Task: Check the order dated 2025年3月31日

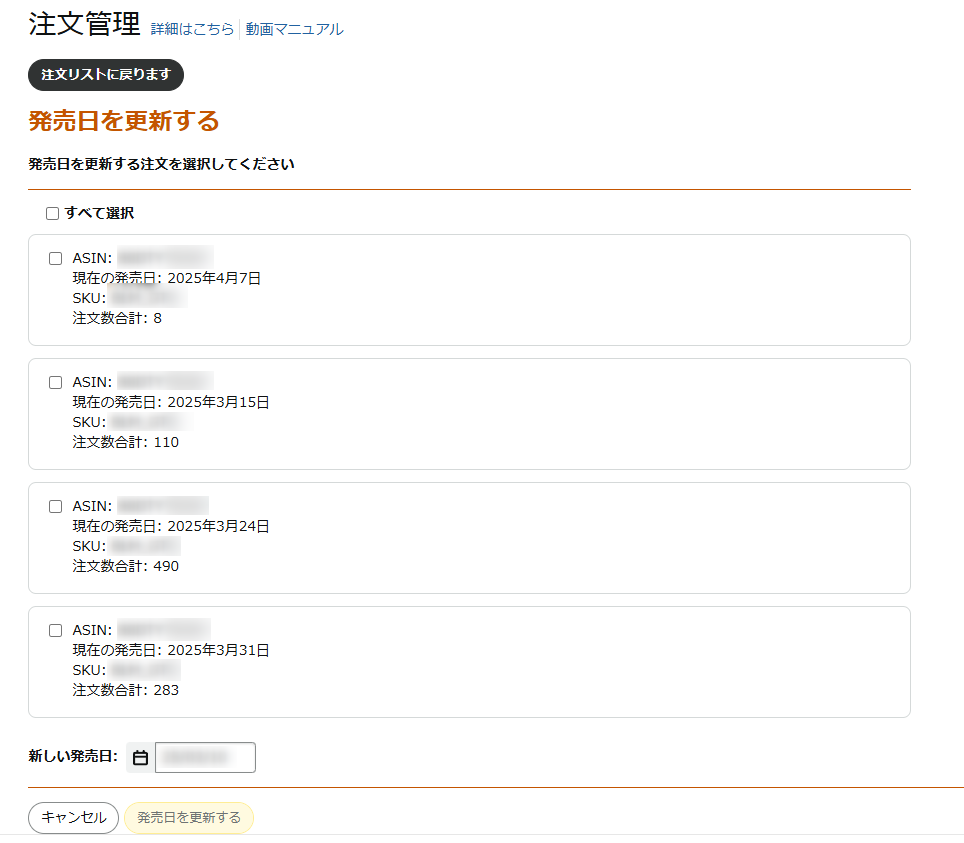Action: (55, 630)
